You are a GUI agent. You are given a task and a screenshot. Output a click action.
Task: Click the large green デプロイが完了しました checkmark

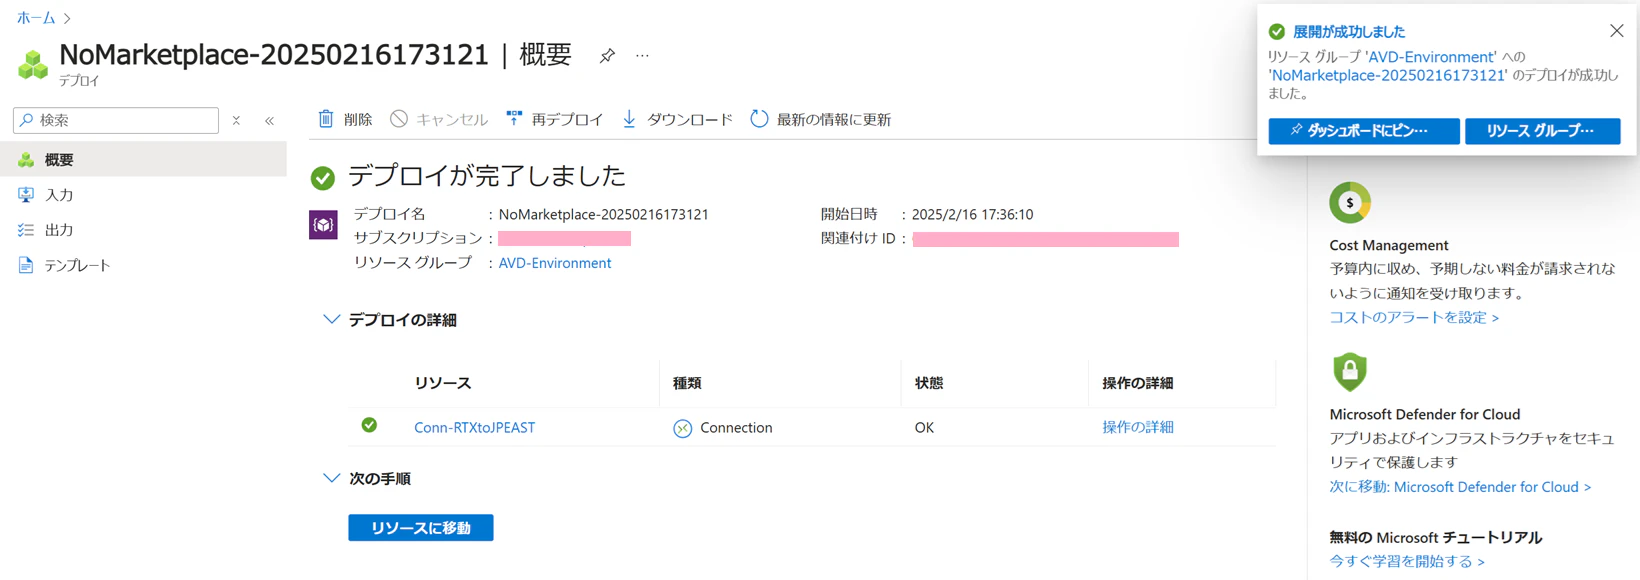coord(323,178)
